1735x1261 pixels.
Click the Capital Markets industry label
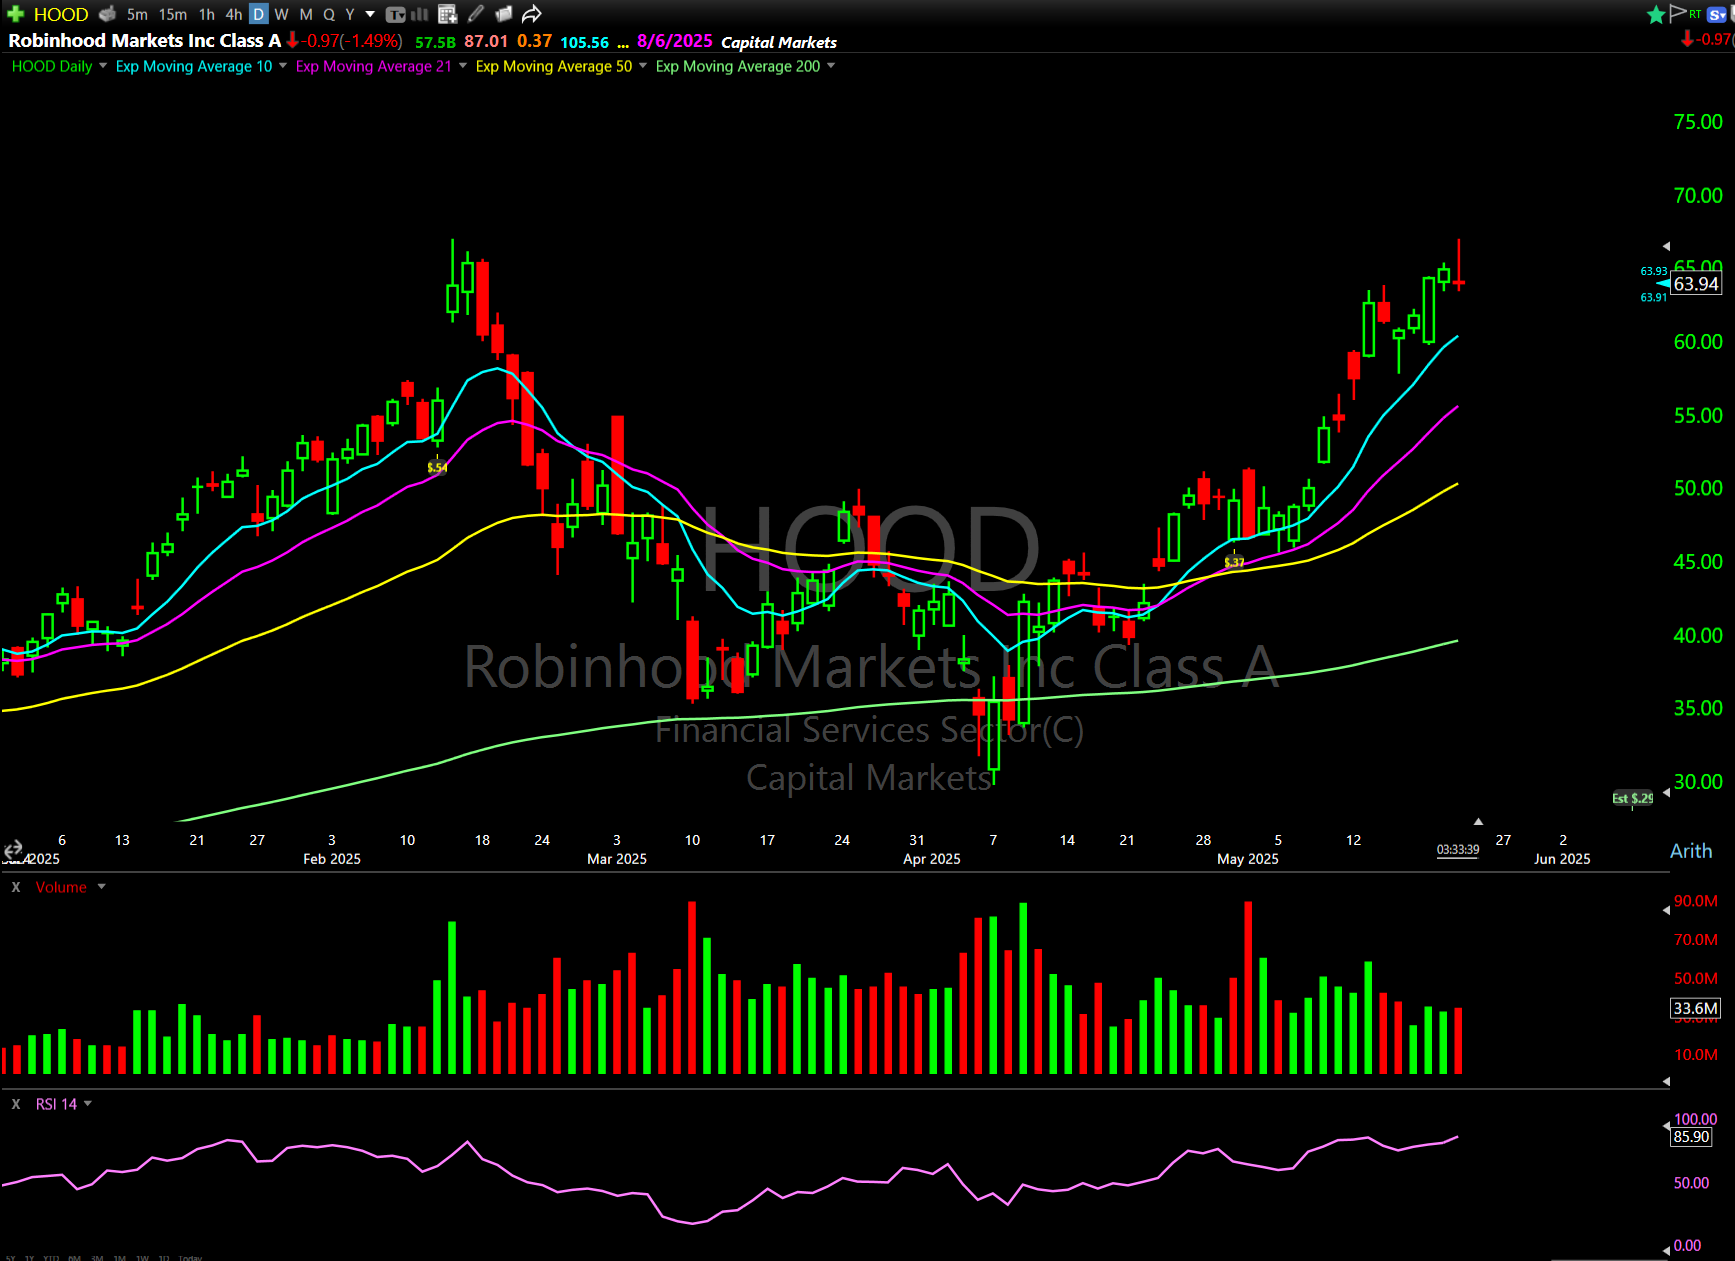[779, 42]
